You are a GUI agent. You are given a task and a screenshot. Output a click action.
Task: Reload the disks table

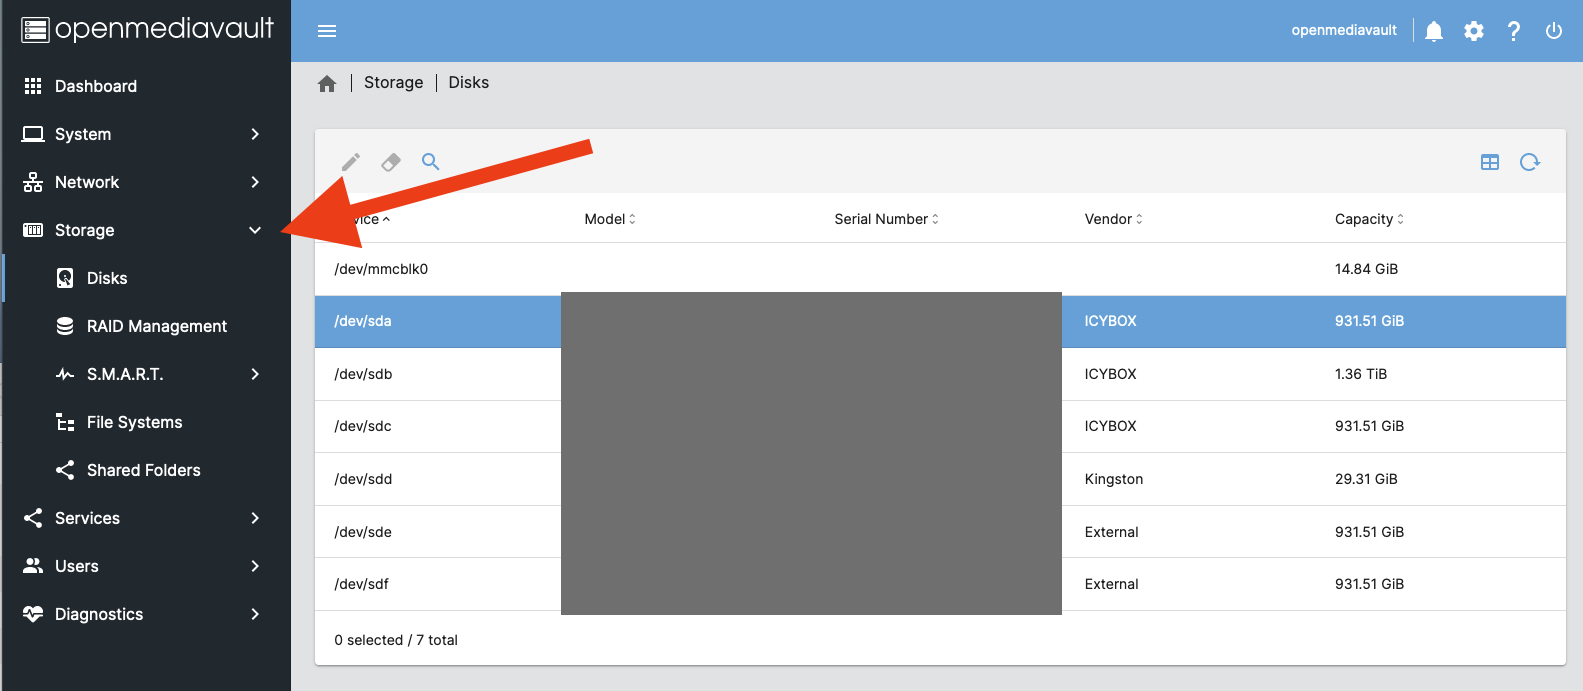pos(1530,162)
